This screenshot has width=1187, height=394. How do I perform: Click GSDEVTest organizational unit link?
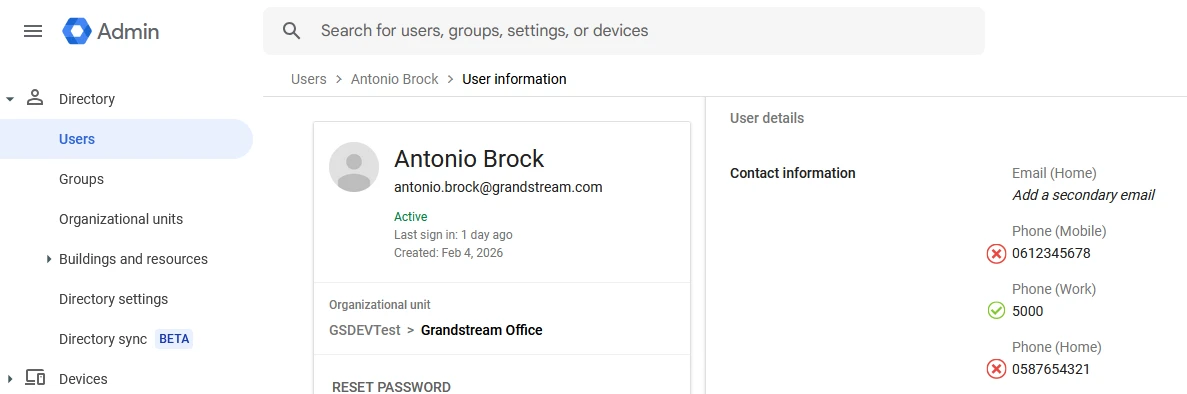point(365,330)
